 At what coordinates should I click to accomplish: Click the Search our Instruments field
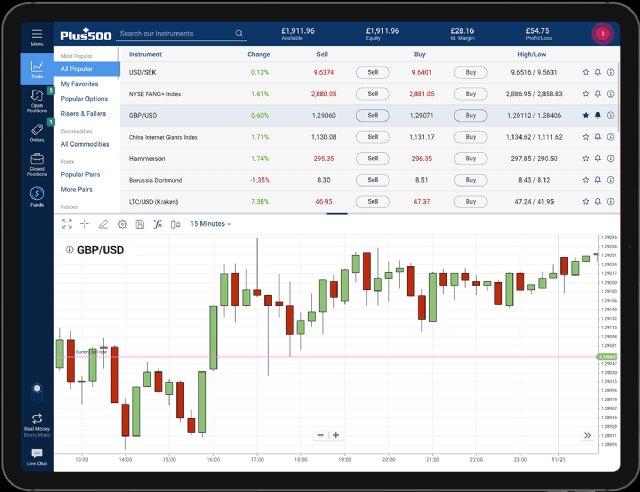[175, 33]
